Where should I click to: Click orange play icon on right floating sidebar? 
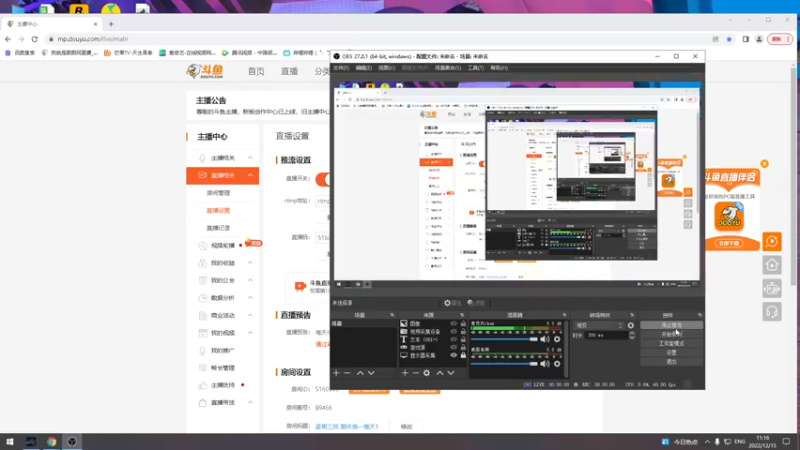coord(772,241)
